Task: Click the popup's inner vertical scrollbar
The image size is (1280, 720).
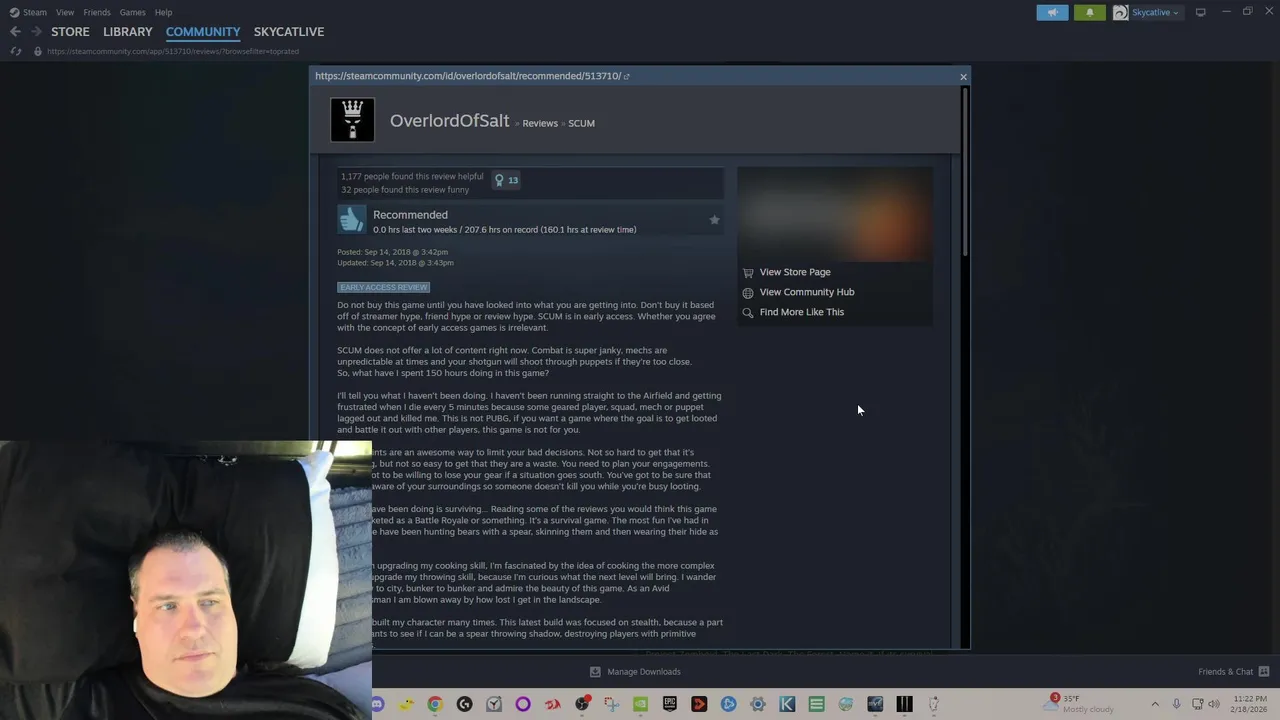Action: pos(965,170)
